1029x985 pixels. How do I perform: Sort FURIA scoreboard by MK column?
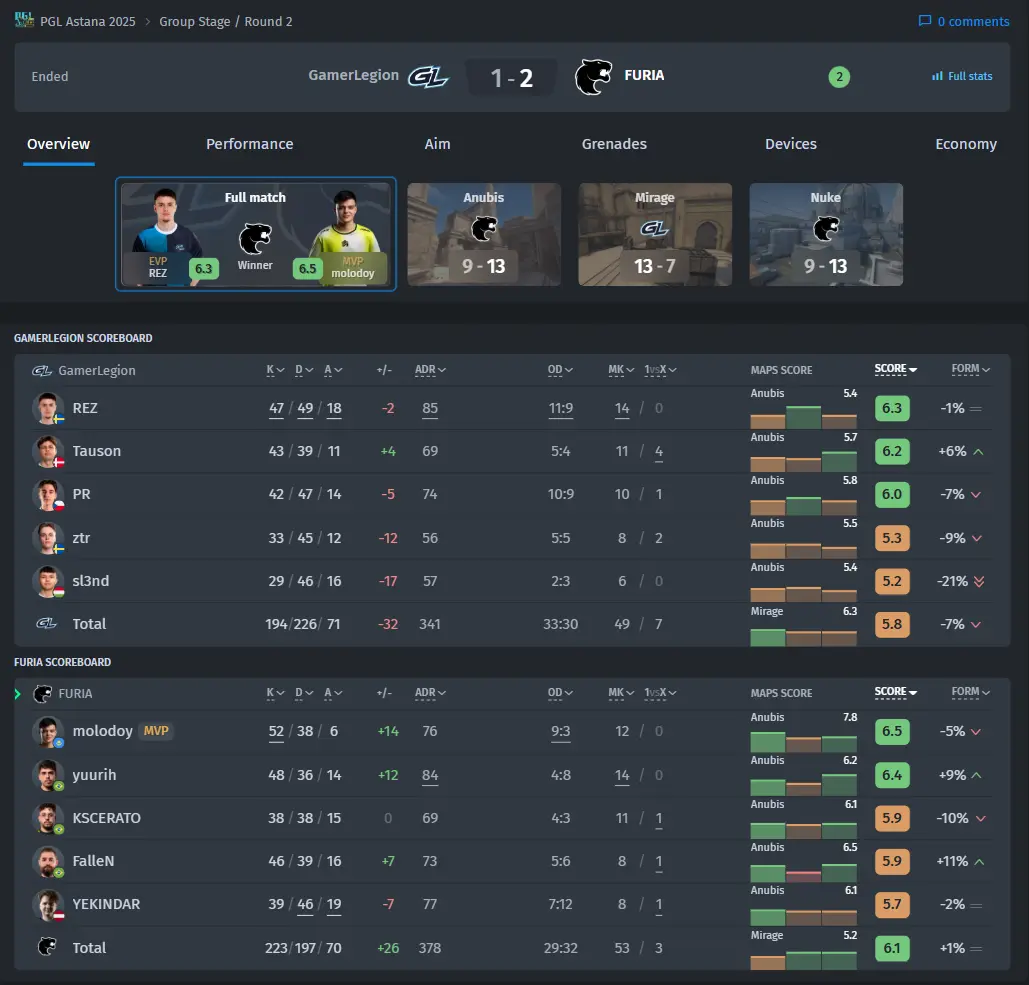click(x=621, y=693)
